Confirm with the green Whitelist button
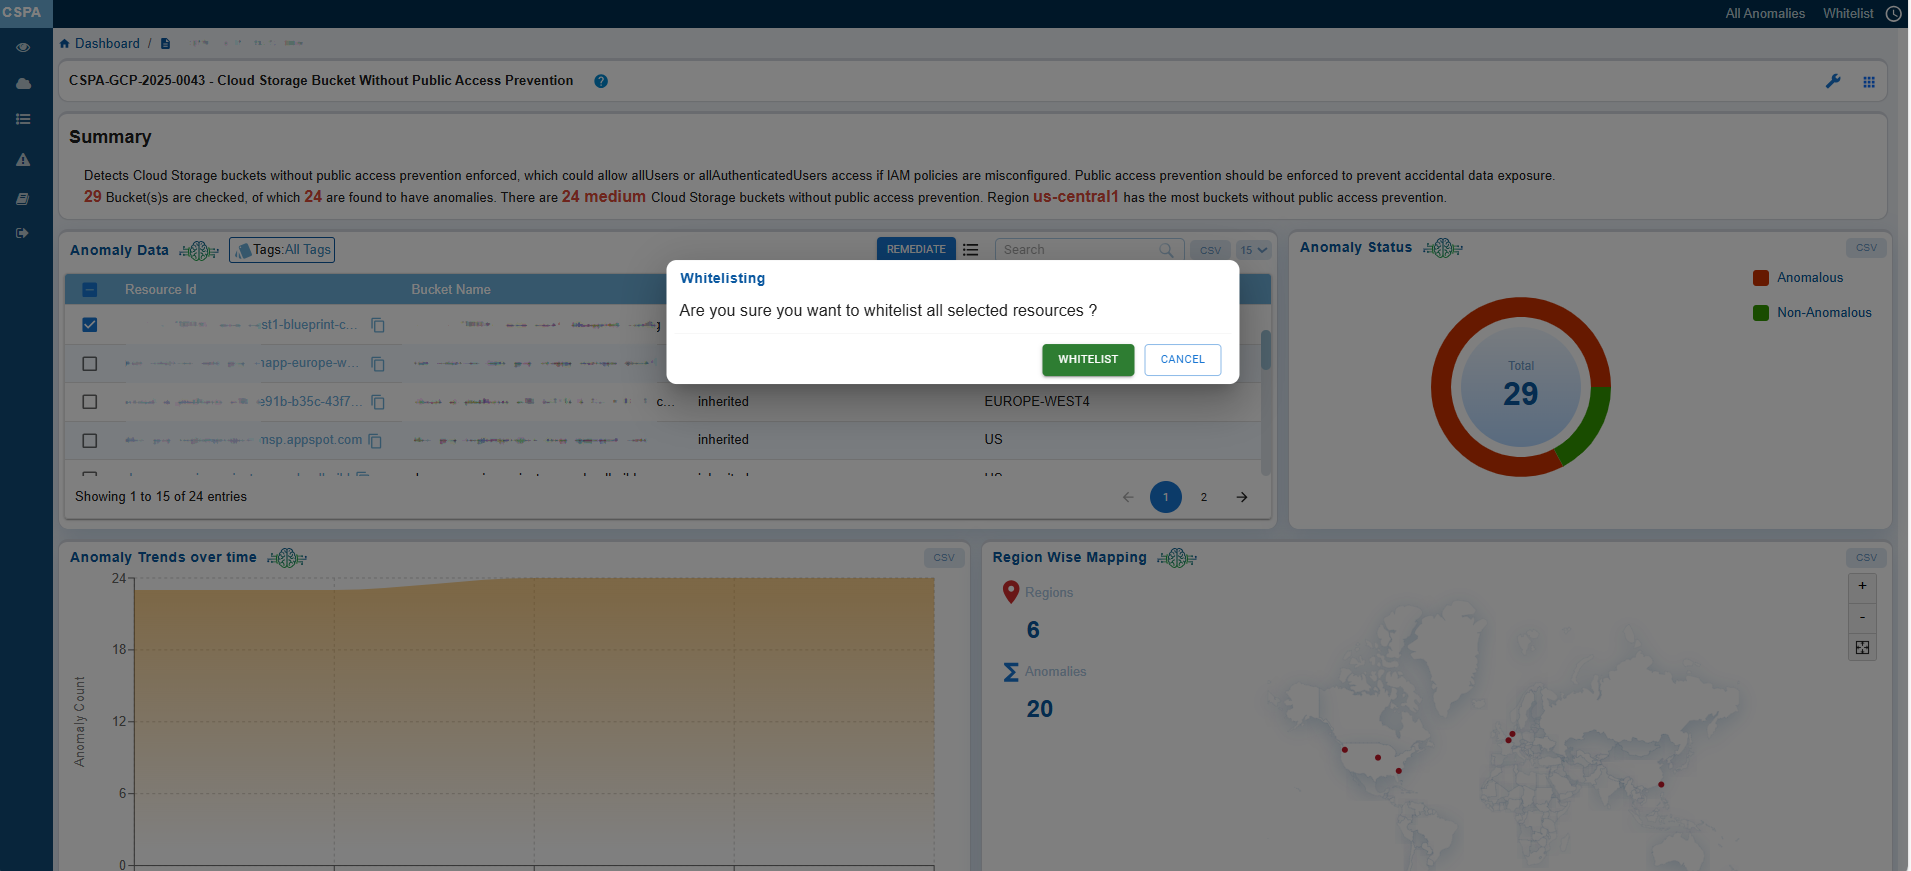Image resolution: width=1911 pixels, height=871 pixels. click(1087, 360)
